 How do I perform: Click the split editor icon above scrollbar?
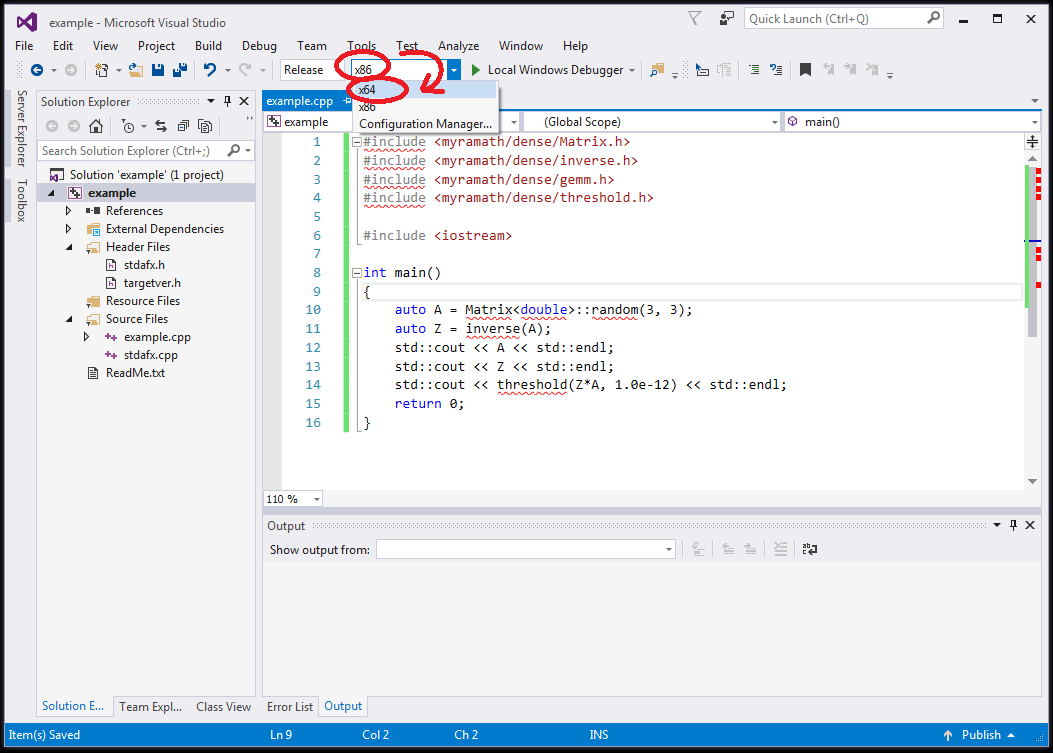1033,142
